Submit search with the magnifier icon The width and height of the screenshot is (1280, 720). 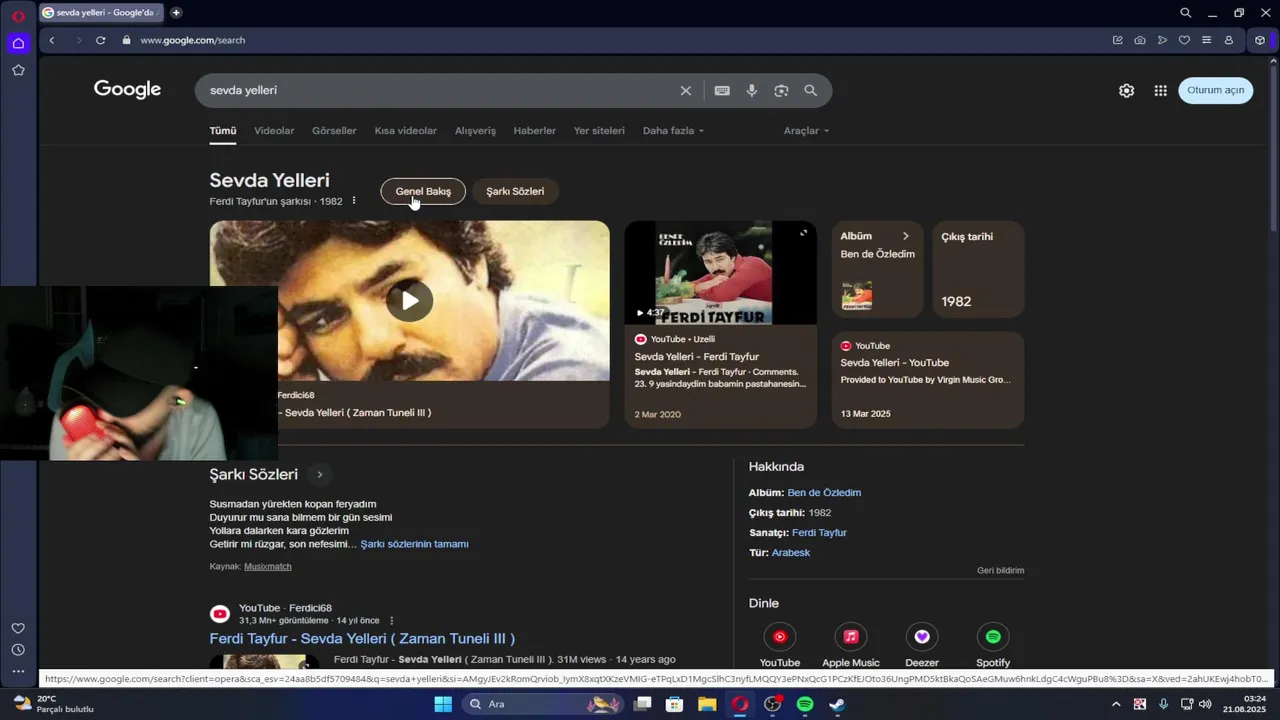(x=811, y=90)
